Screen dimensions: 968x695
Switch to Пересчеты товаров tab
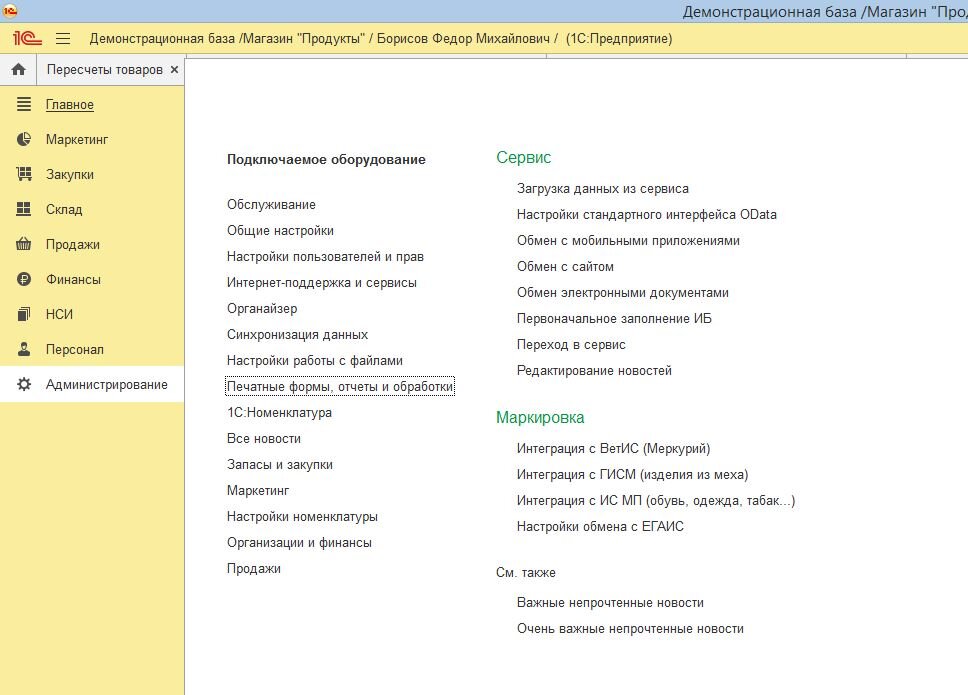[x=105, y=70]
